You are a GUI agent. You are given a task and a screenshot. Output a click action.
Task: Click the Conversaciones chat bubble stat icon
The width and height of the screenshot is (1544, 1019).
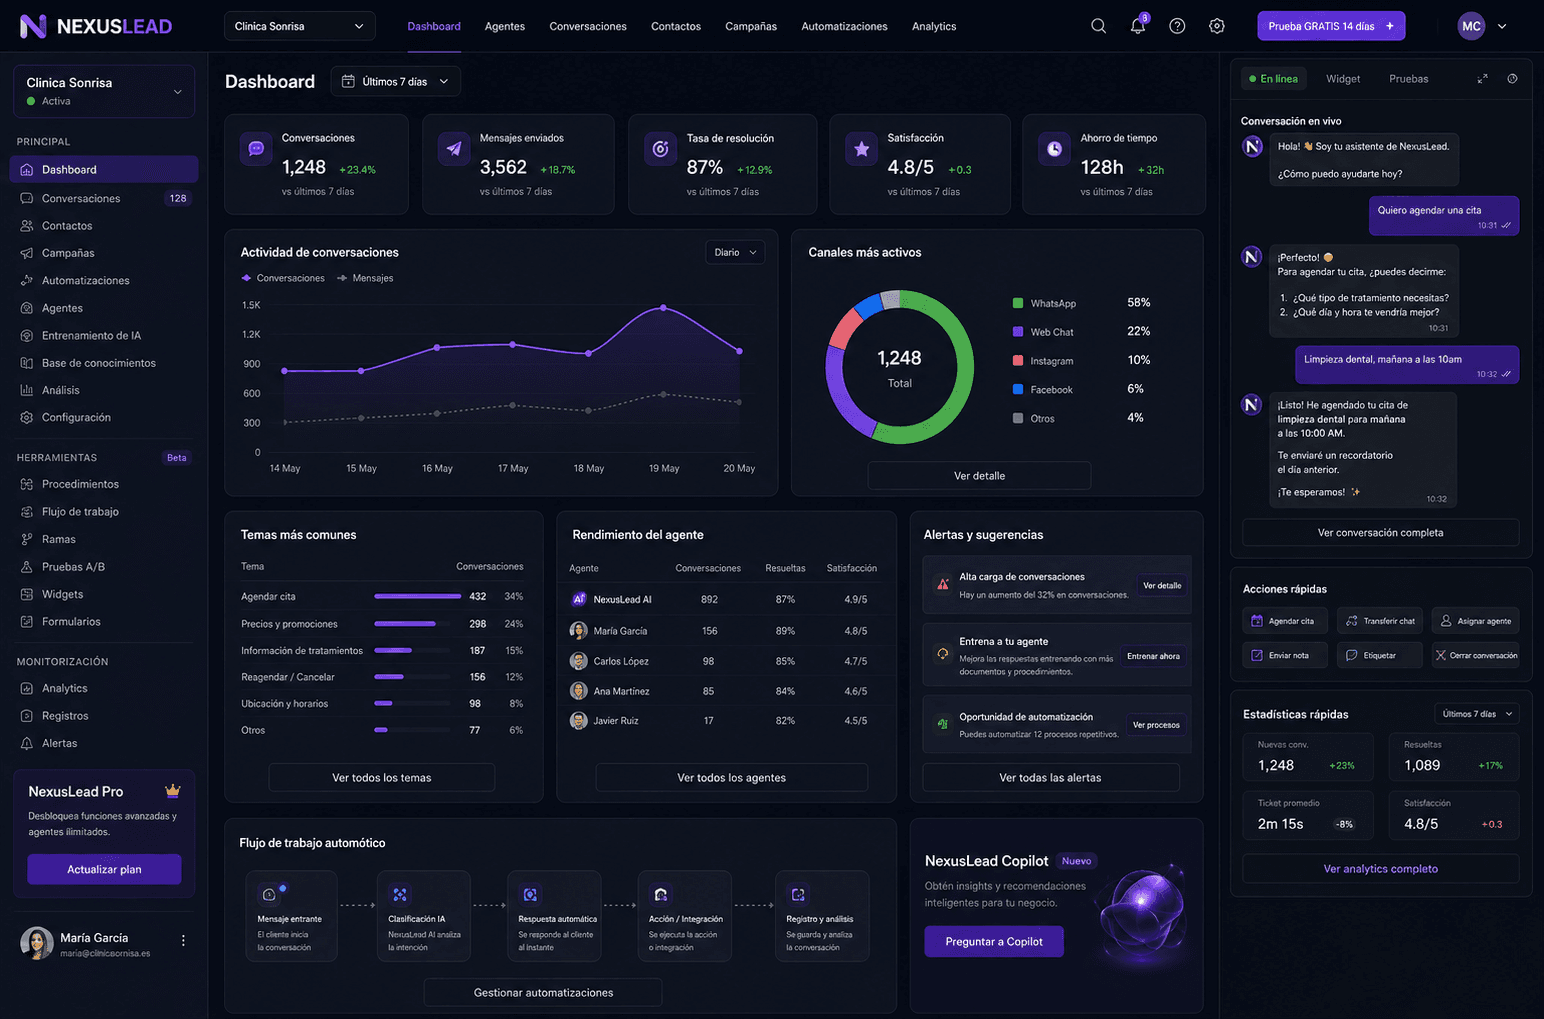[256, 148]
